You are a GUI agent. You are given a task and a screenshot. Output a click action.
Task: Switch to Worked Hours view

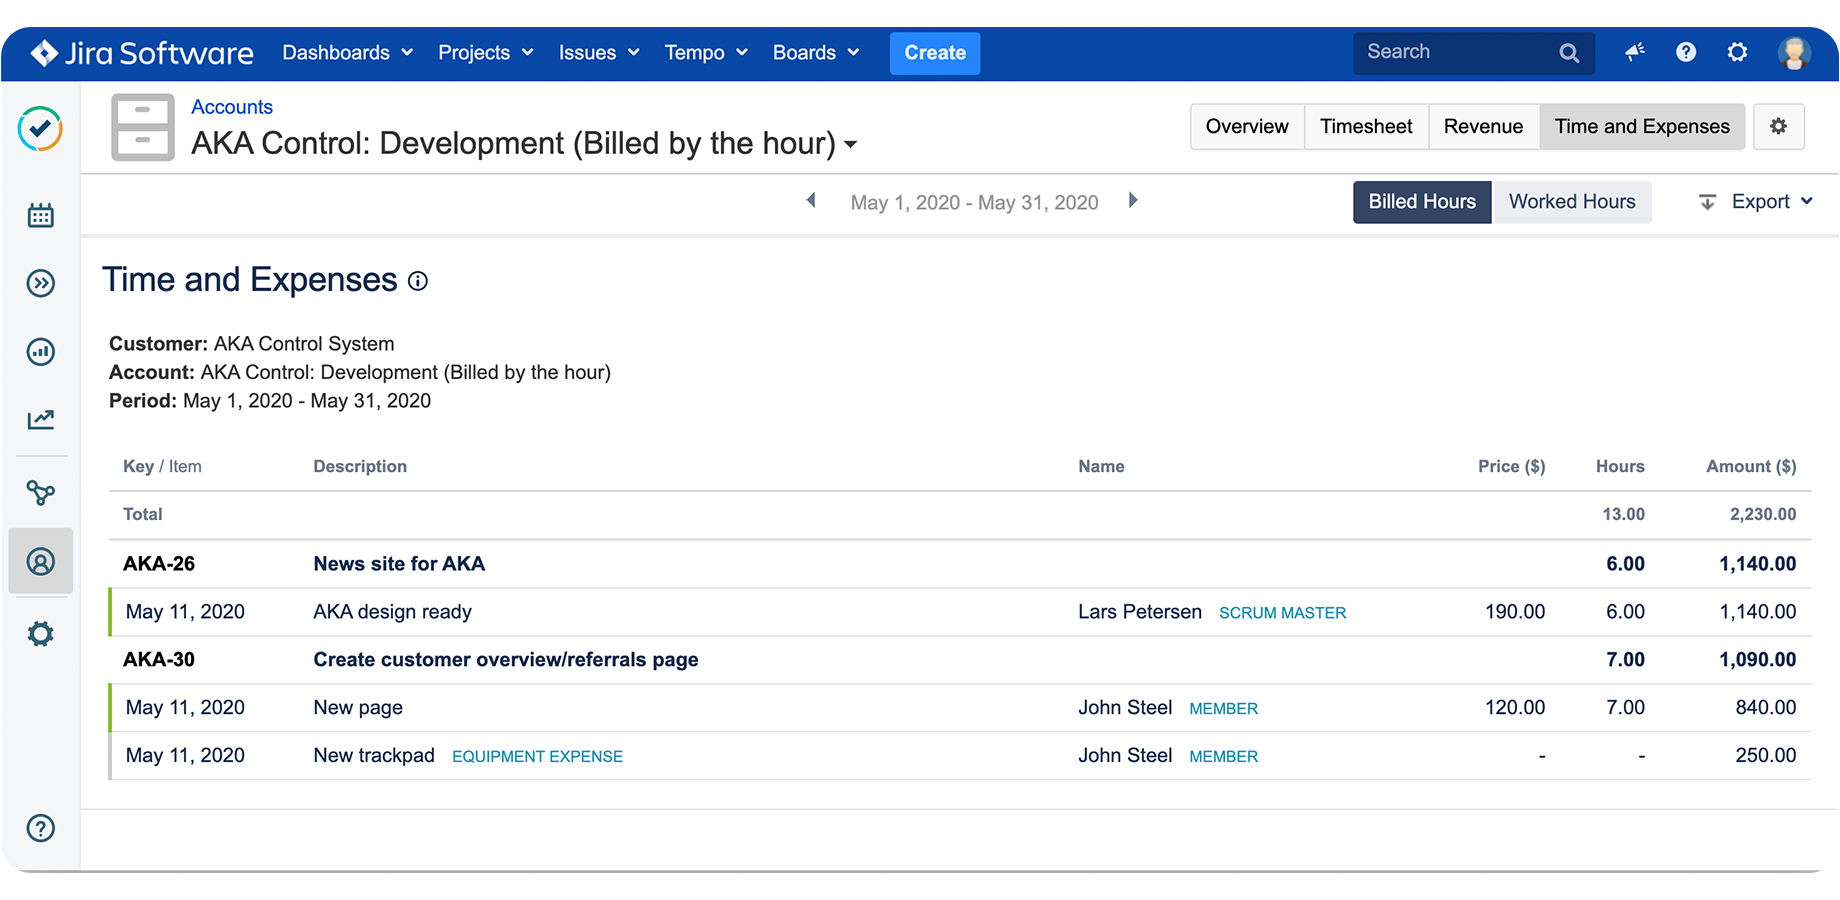click(x=1571, y=202)
